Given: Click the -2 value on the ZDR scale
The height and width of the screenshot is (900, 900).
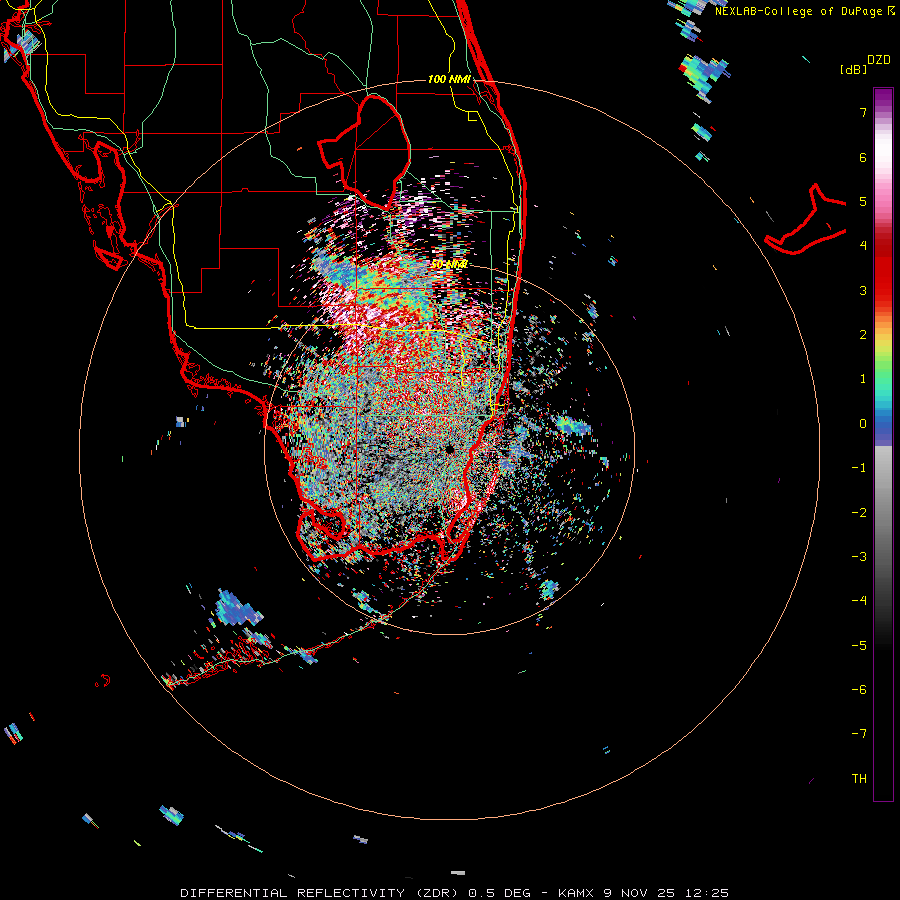Looking at the screenshot, I should point(859,512).
